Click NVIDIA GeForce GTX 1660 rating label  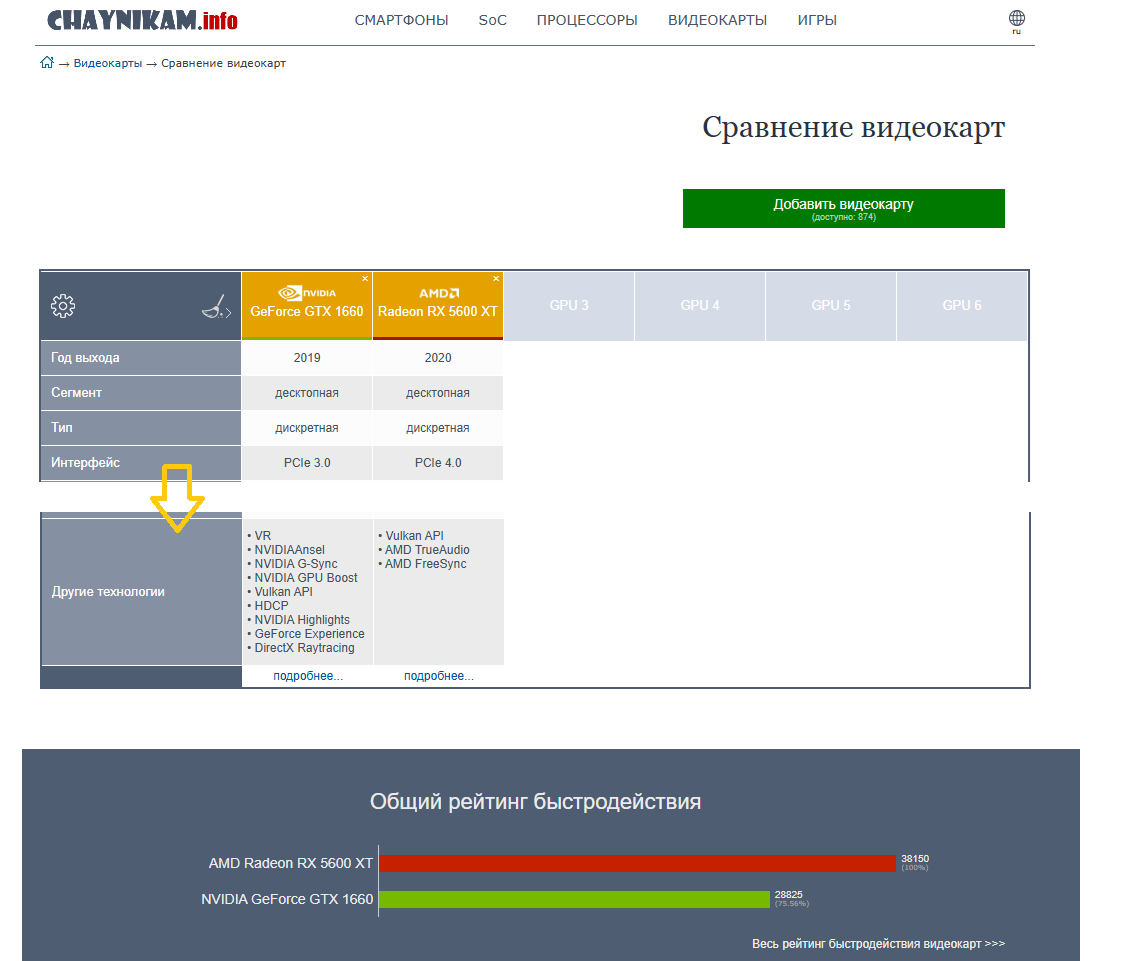(287, 899)
